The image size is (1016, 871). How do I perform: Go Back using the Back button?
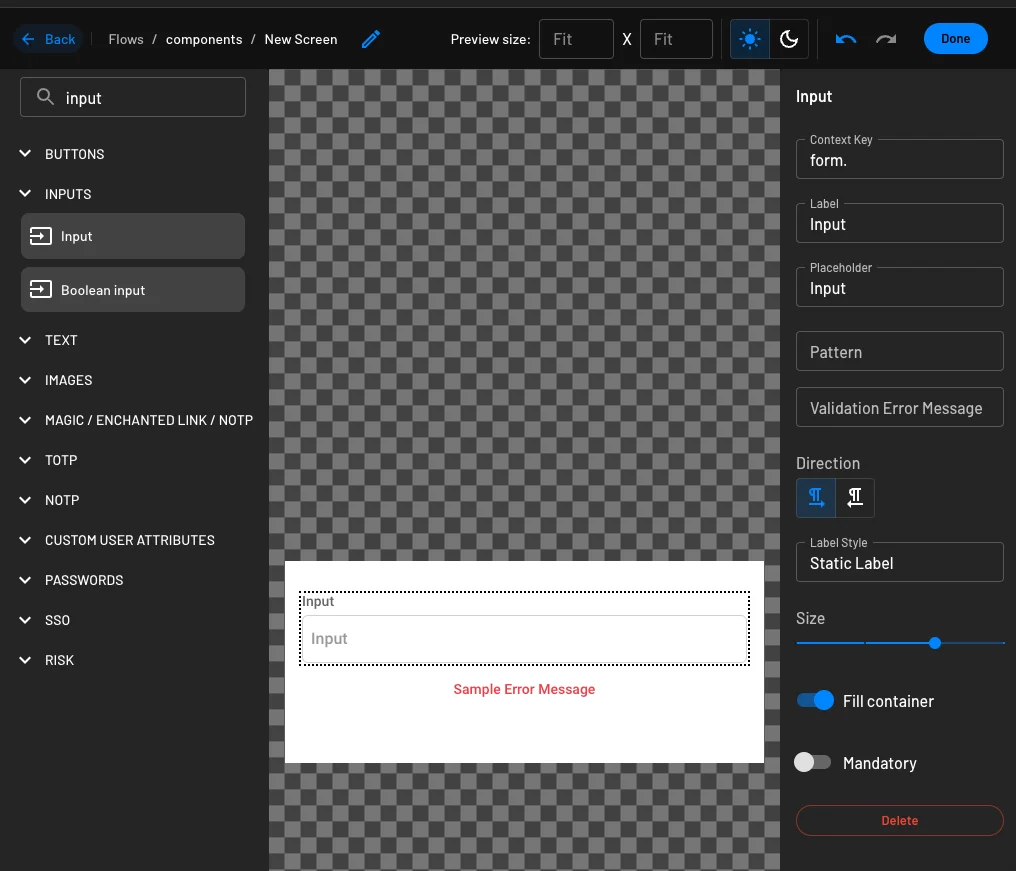(x=49, y=39)
